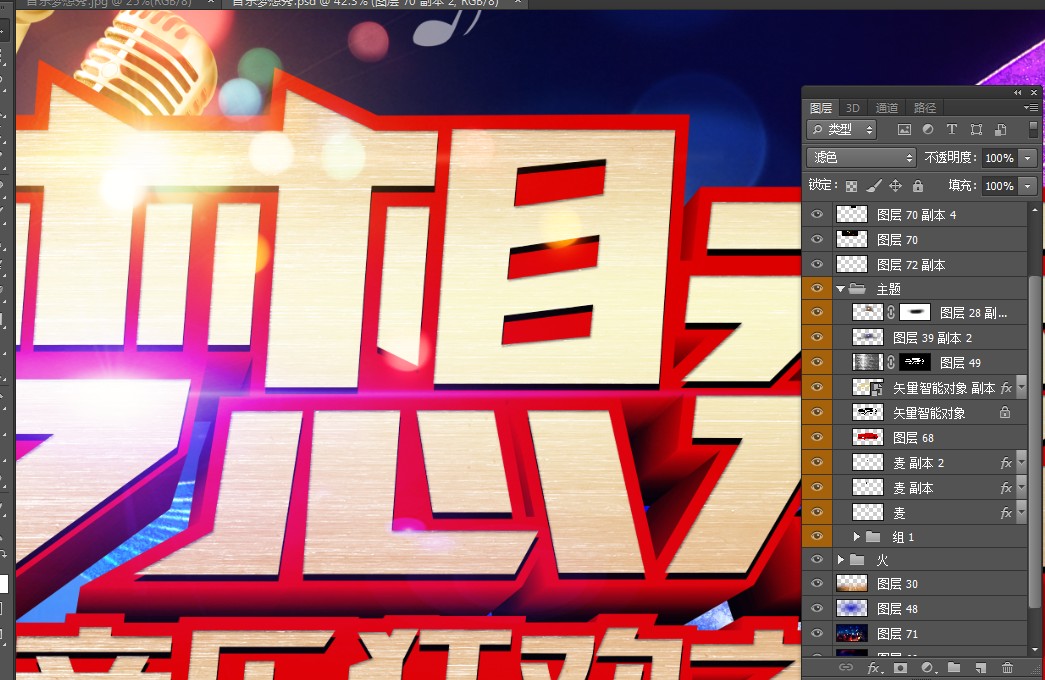Viewport: 1045px width, 680px height.
Task: Toggle visibility of 图层 70
Action: point(816,239)
